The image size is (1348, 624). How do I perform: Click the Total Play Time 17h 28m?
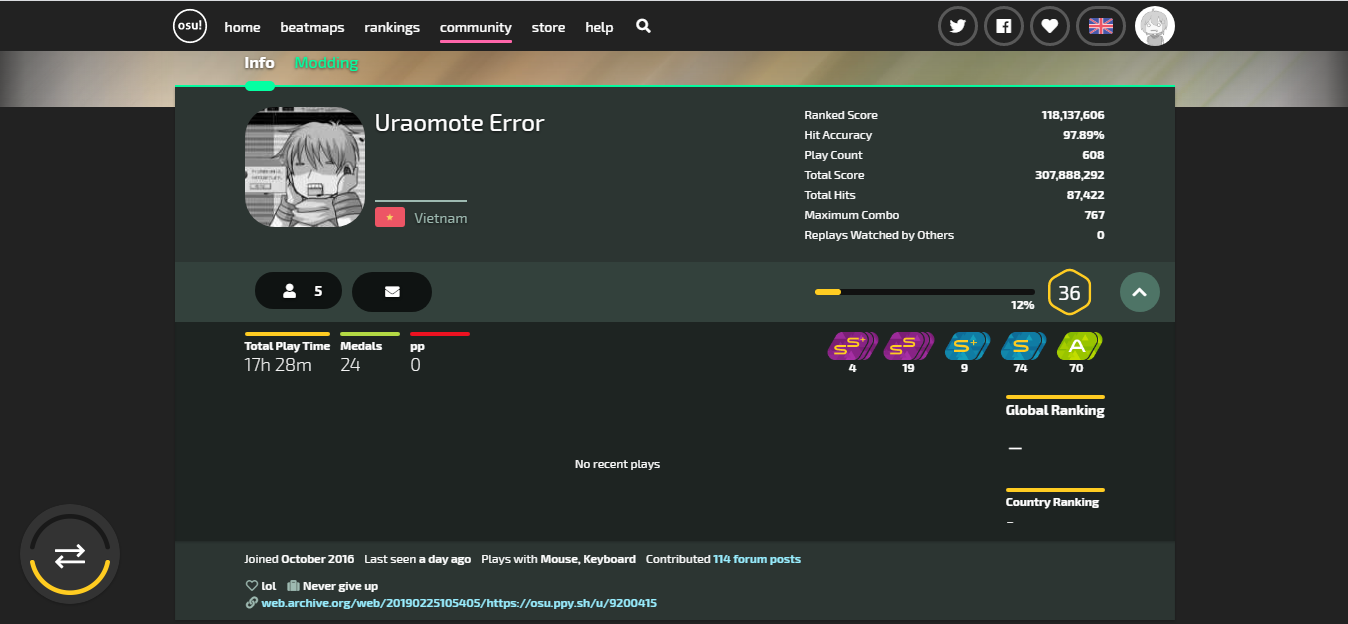tap(278, 365)
